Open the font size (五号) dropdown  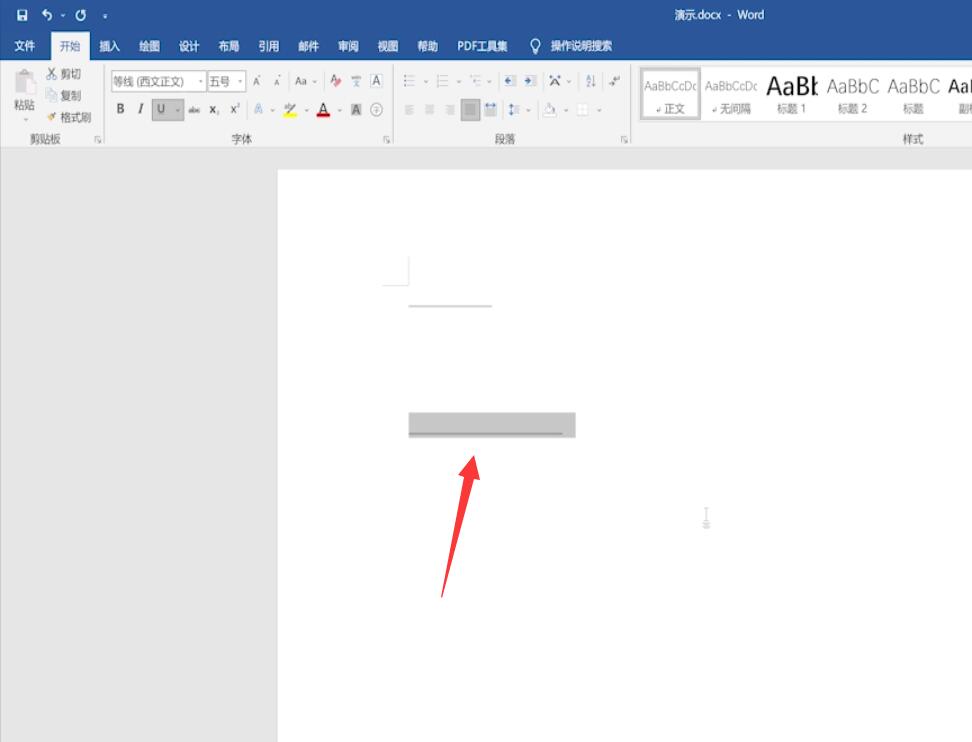coord(240,81)
